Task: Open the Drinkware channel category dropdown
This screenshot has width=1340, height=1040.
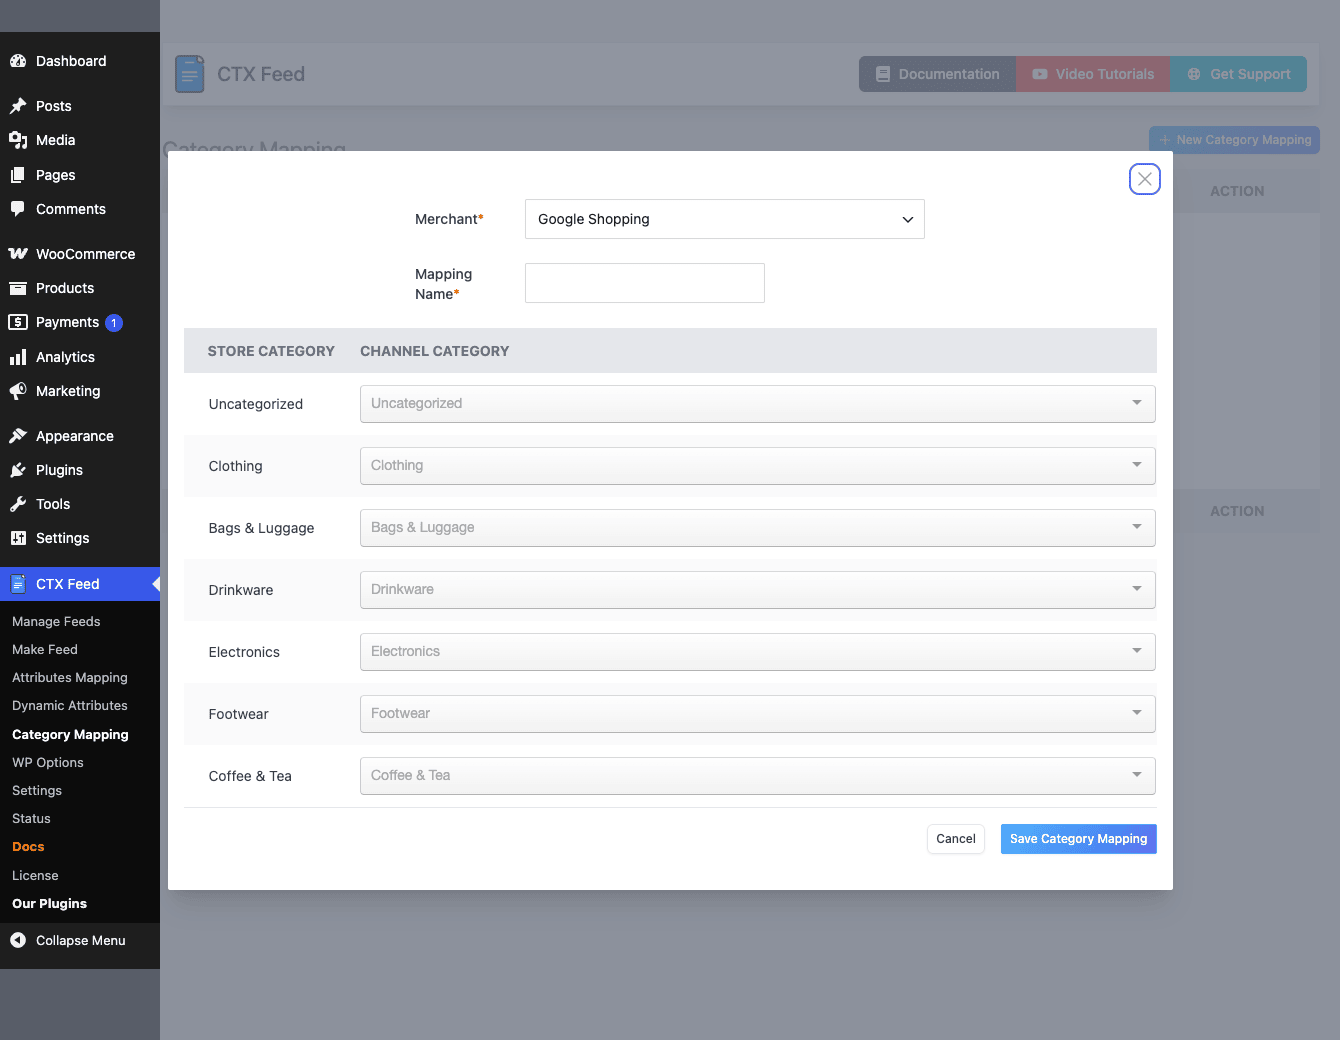Action: (x=758, y=590)
